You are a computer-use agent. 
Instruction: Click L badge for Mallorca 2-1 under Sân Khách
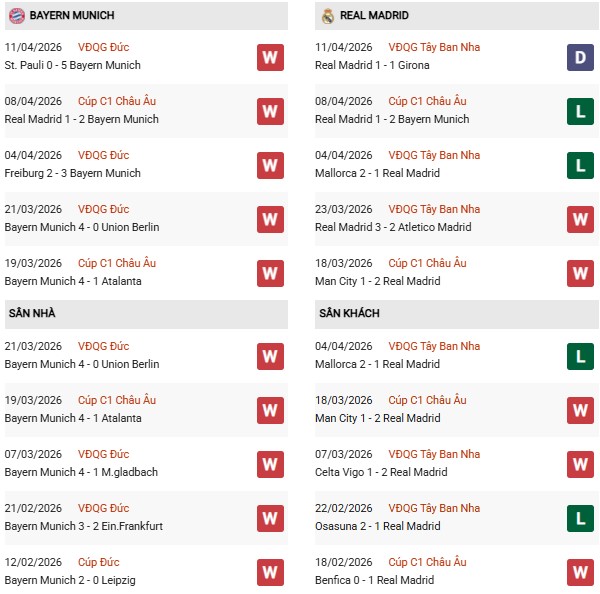coord(580,356)
